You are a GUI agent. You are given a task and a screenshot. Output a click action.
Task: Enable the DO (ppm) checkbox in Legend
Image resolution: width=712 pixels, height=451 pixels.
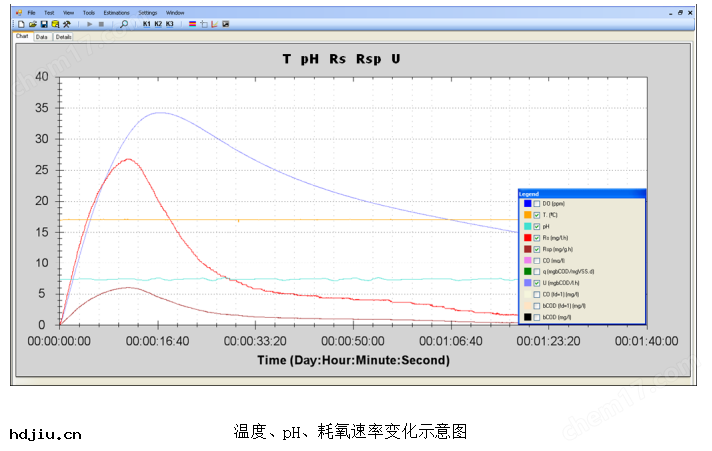pos(537,204)
